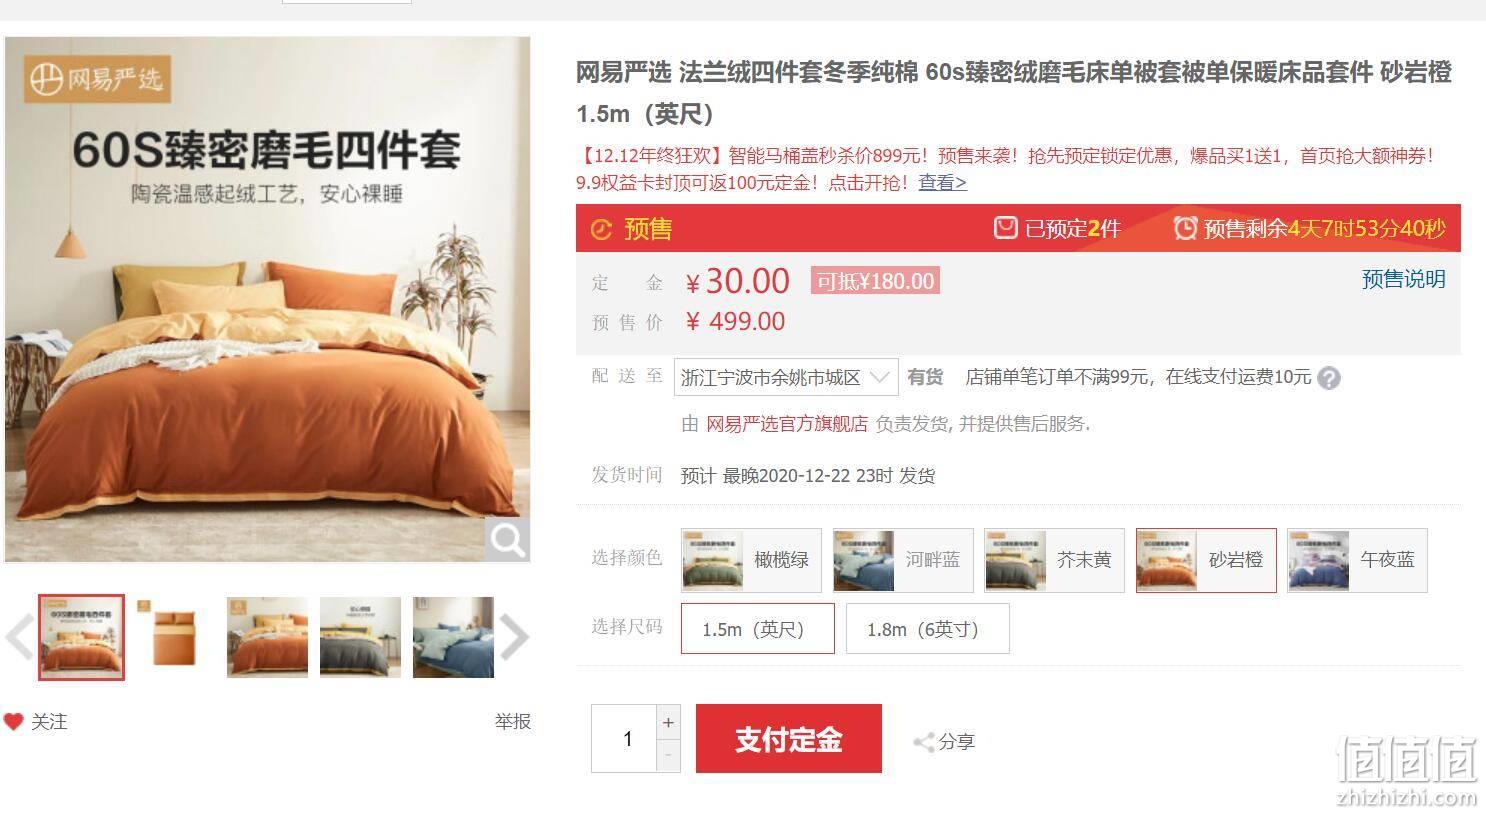Image resolution: width=1486 pixels, height=815 pixels.
Task: Choose the 午夜蓝 color option
Action: tap(1357, 560)
